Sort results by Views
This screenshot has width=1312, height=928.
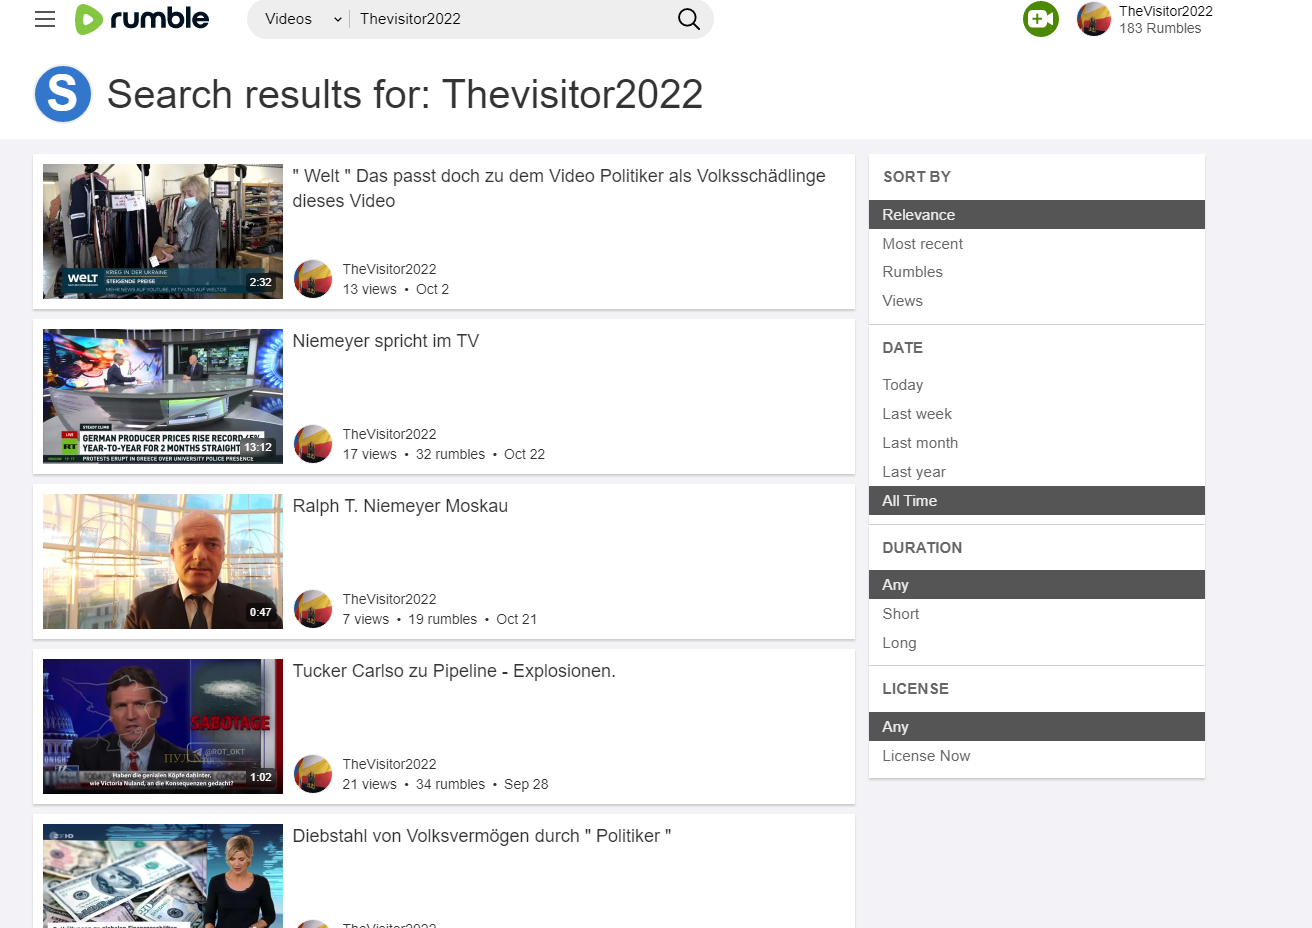pos(902,301)
